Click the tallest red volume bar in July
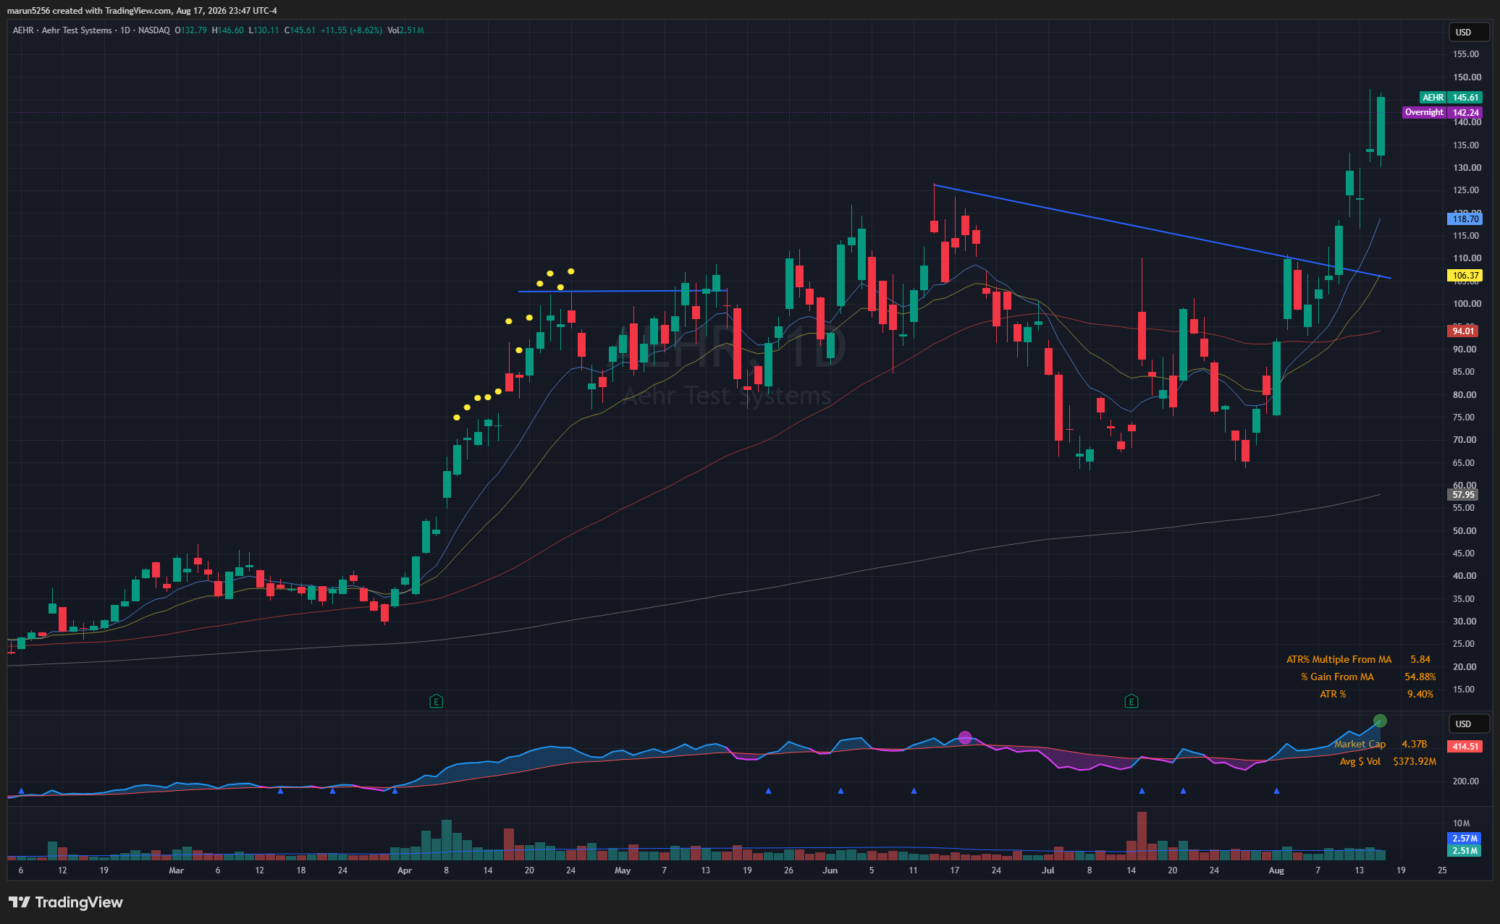This screenshot has height=924, width=1500. coord(1141,835)
